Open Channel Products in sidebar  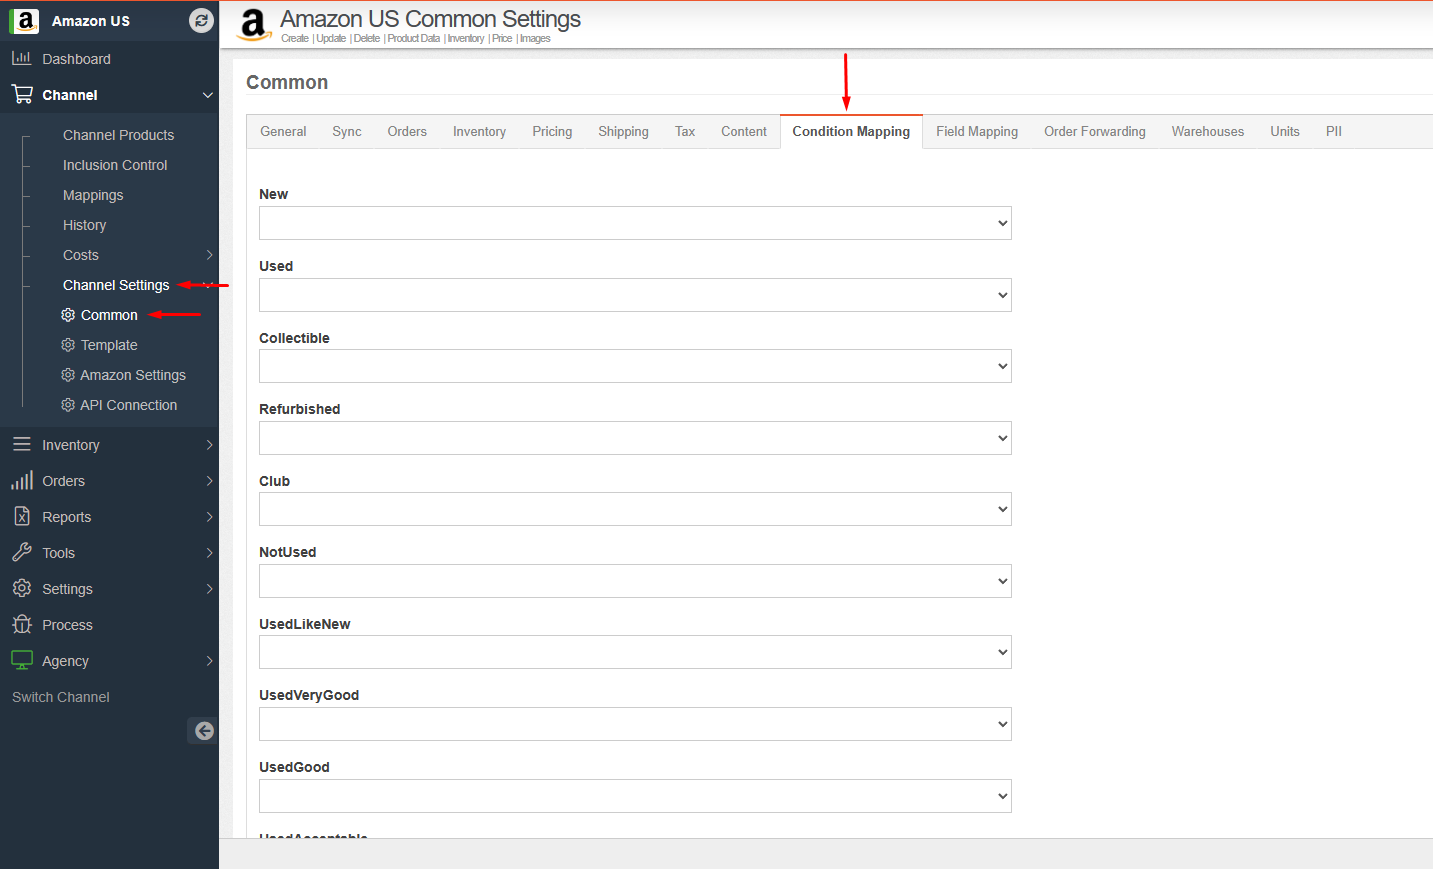[x=118, y=135]
